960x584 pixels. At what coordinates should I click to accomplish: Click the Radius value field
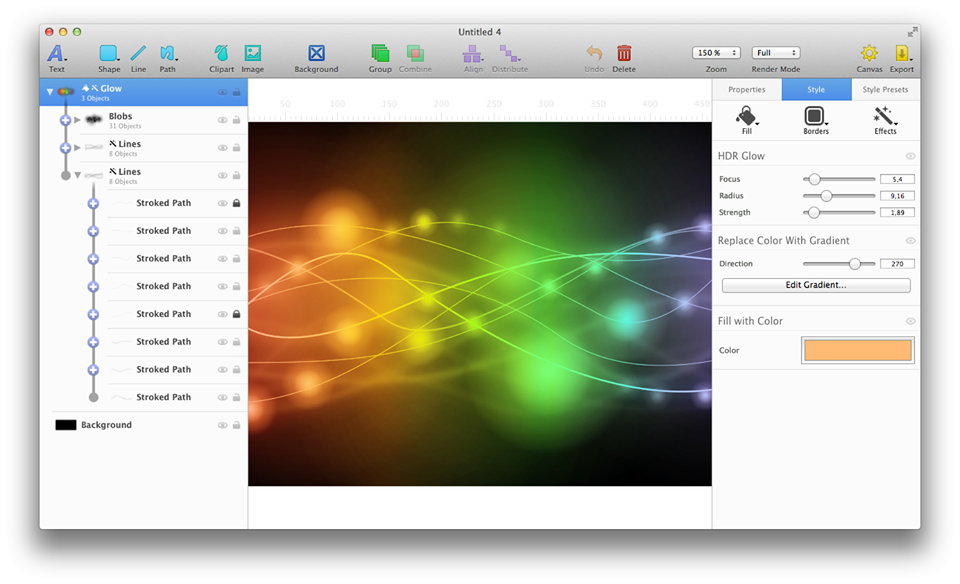(x=897, y=196)
